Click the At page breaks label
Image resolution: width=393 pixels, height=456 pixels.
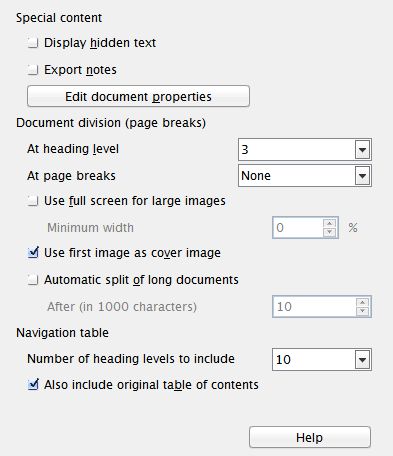tap(71, 176)
